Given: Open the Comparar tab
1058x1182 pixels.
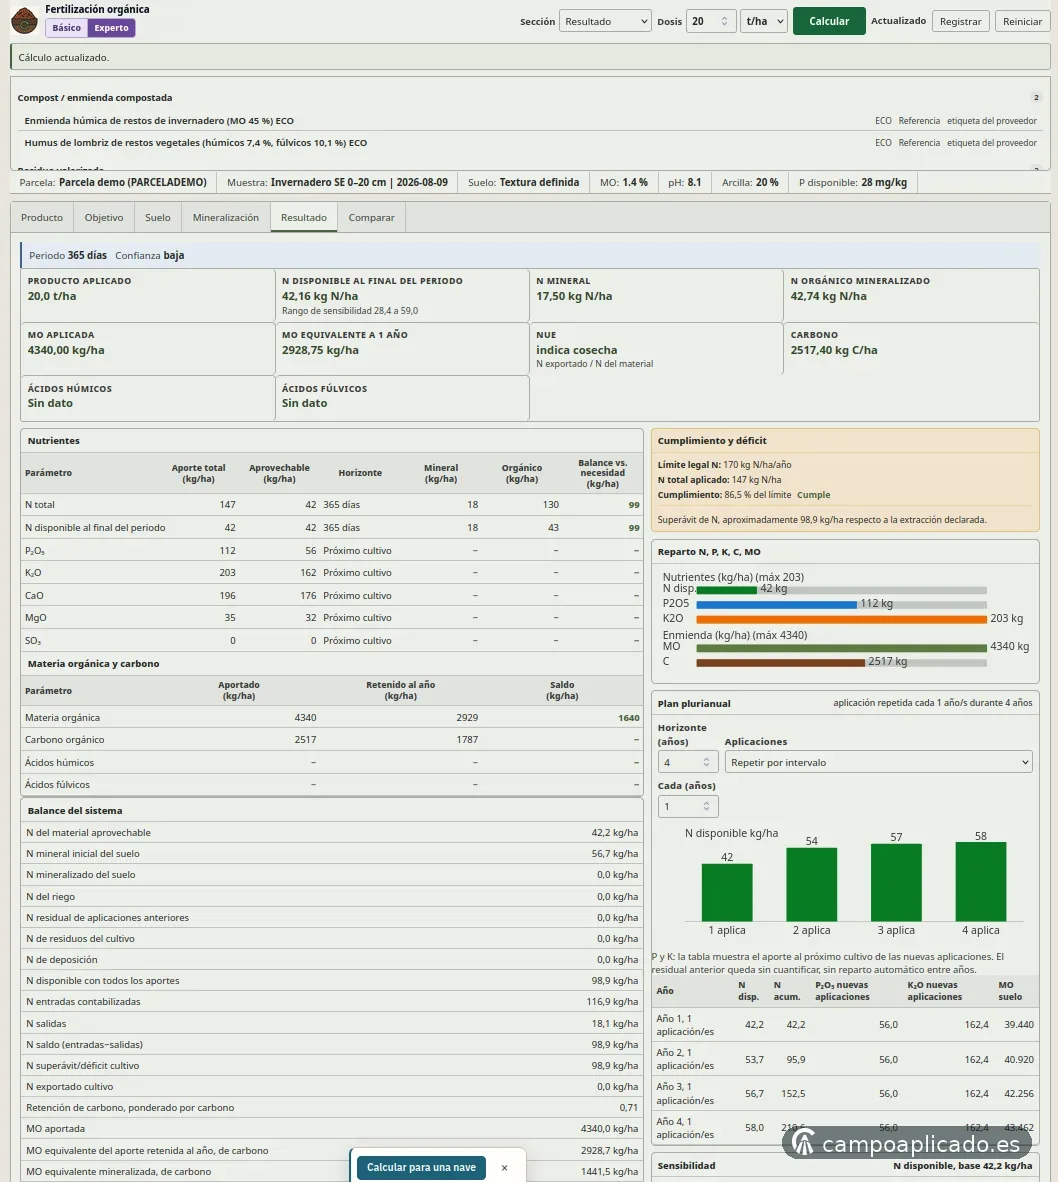Looking at the screenshot, I should tap(372, 218).
